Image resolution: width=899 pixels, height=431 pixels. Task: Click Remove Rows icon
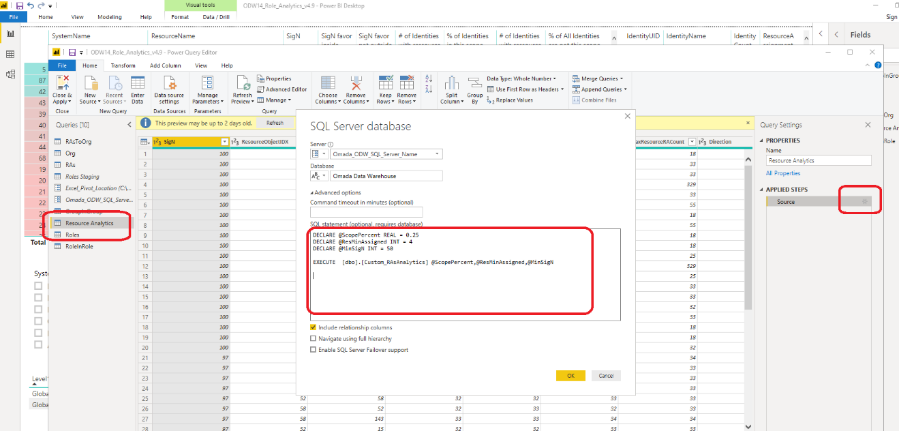(x=406, y=83)
